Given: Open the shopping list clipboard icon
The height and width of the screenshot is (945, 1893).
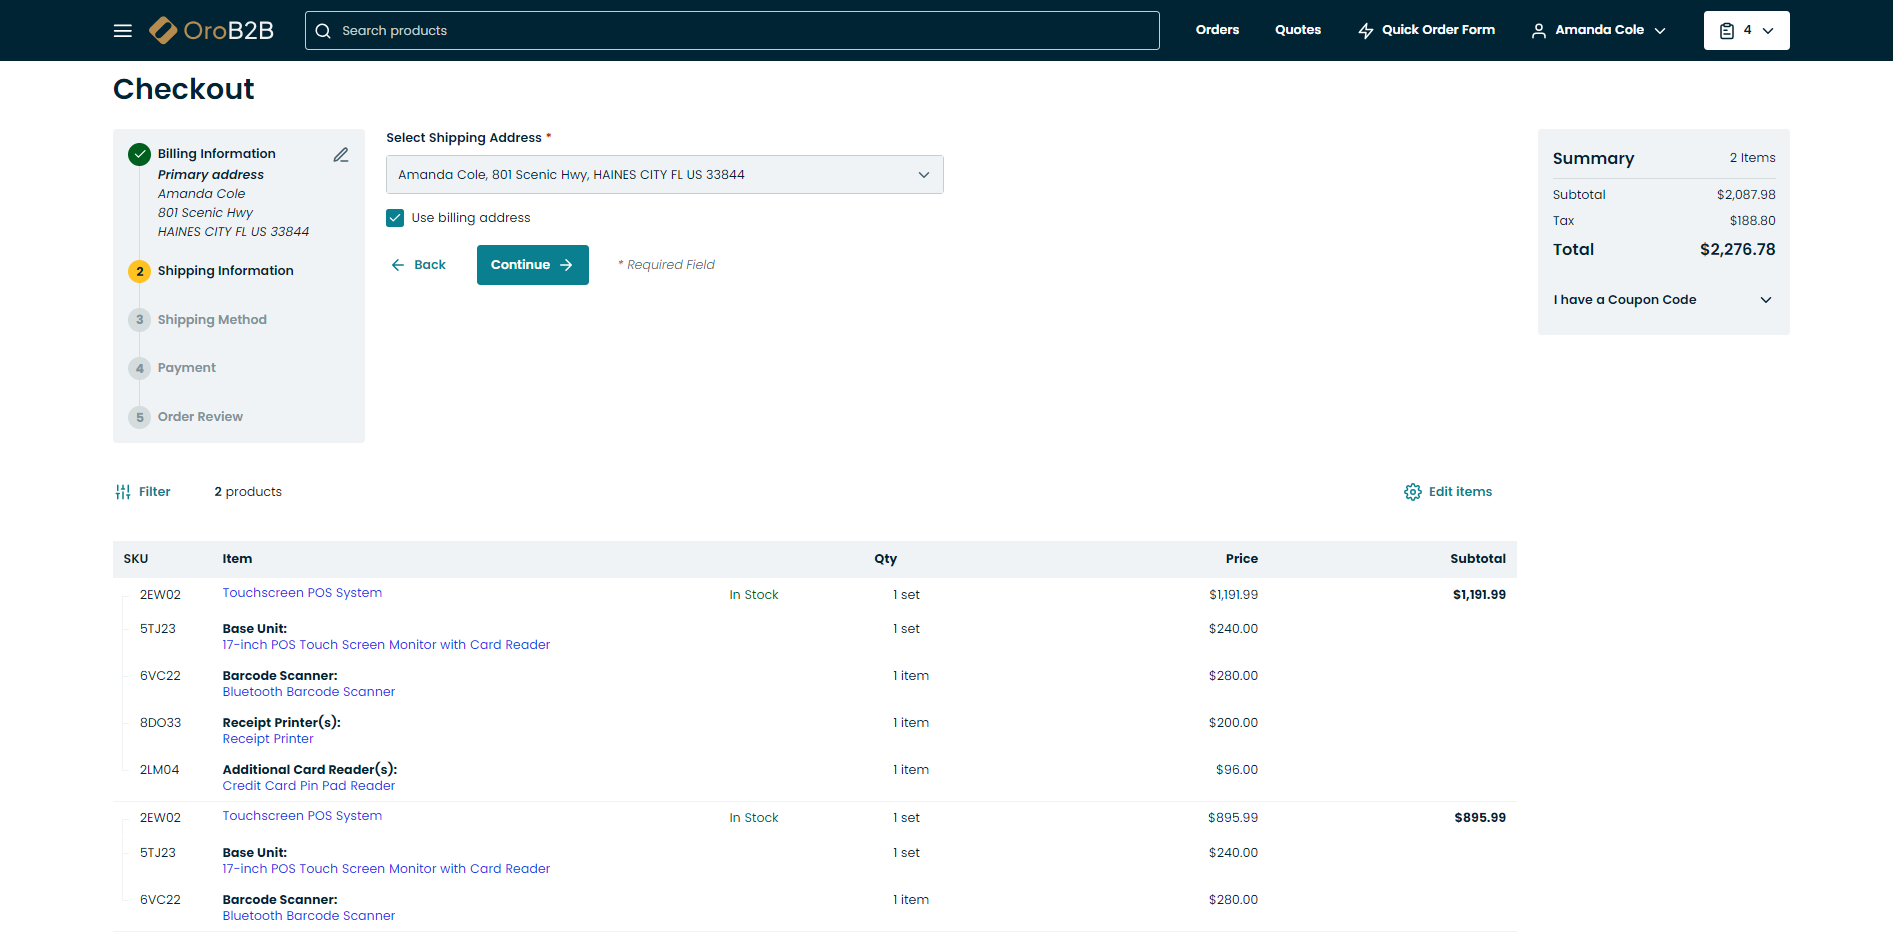Looking at the screenshot, I should (1727, 31).
